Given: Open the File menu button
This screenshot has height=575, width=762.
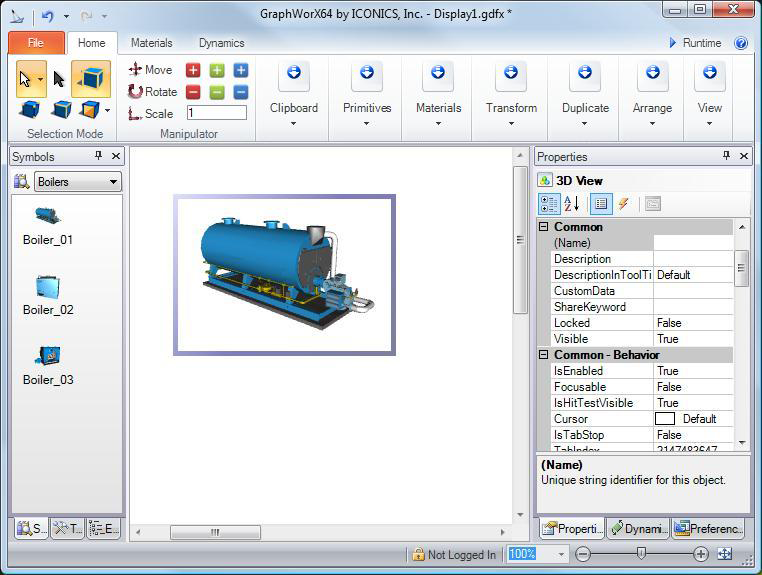Looking at the screenshot, I should (x=36, y=43).
